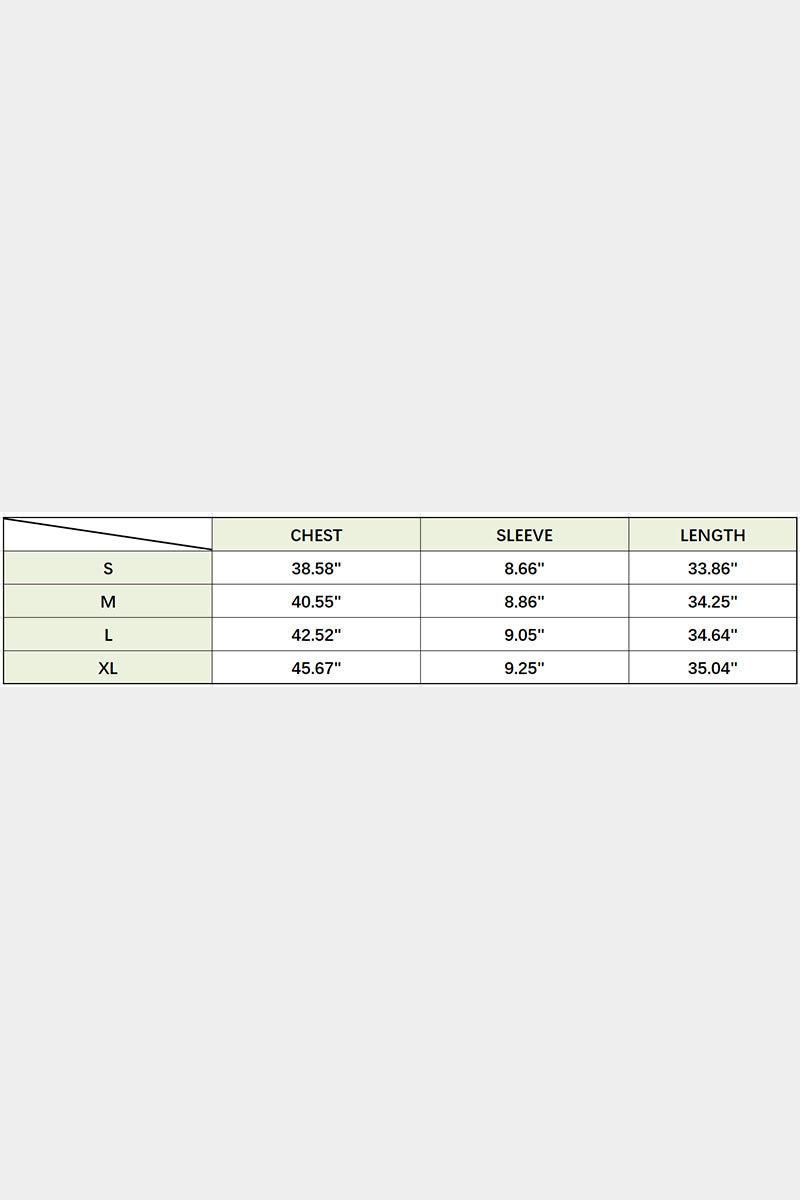Click the LENGTH column header
Screen dimensions: 800x1200
coord(712,535)
